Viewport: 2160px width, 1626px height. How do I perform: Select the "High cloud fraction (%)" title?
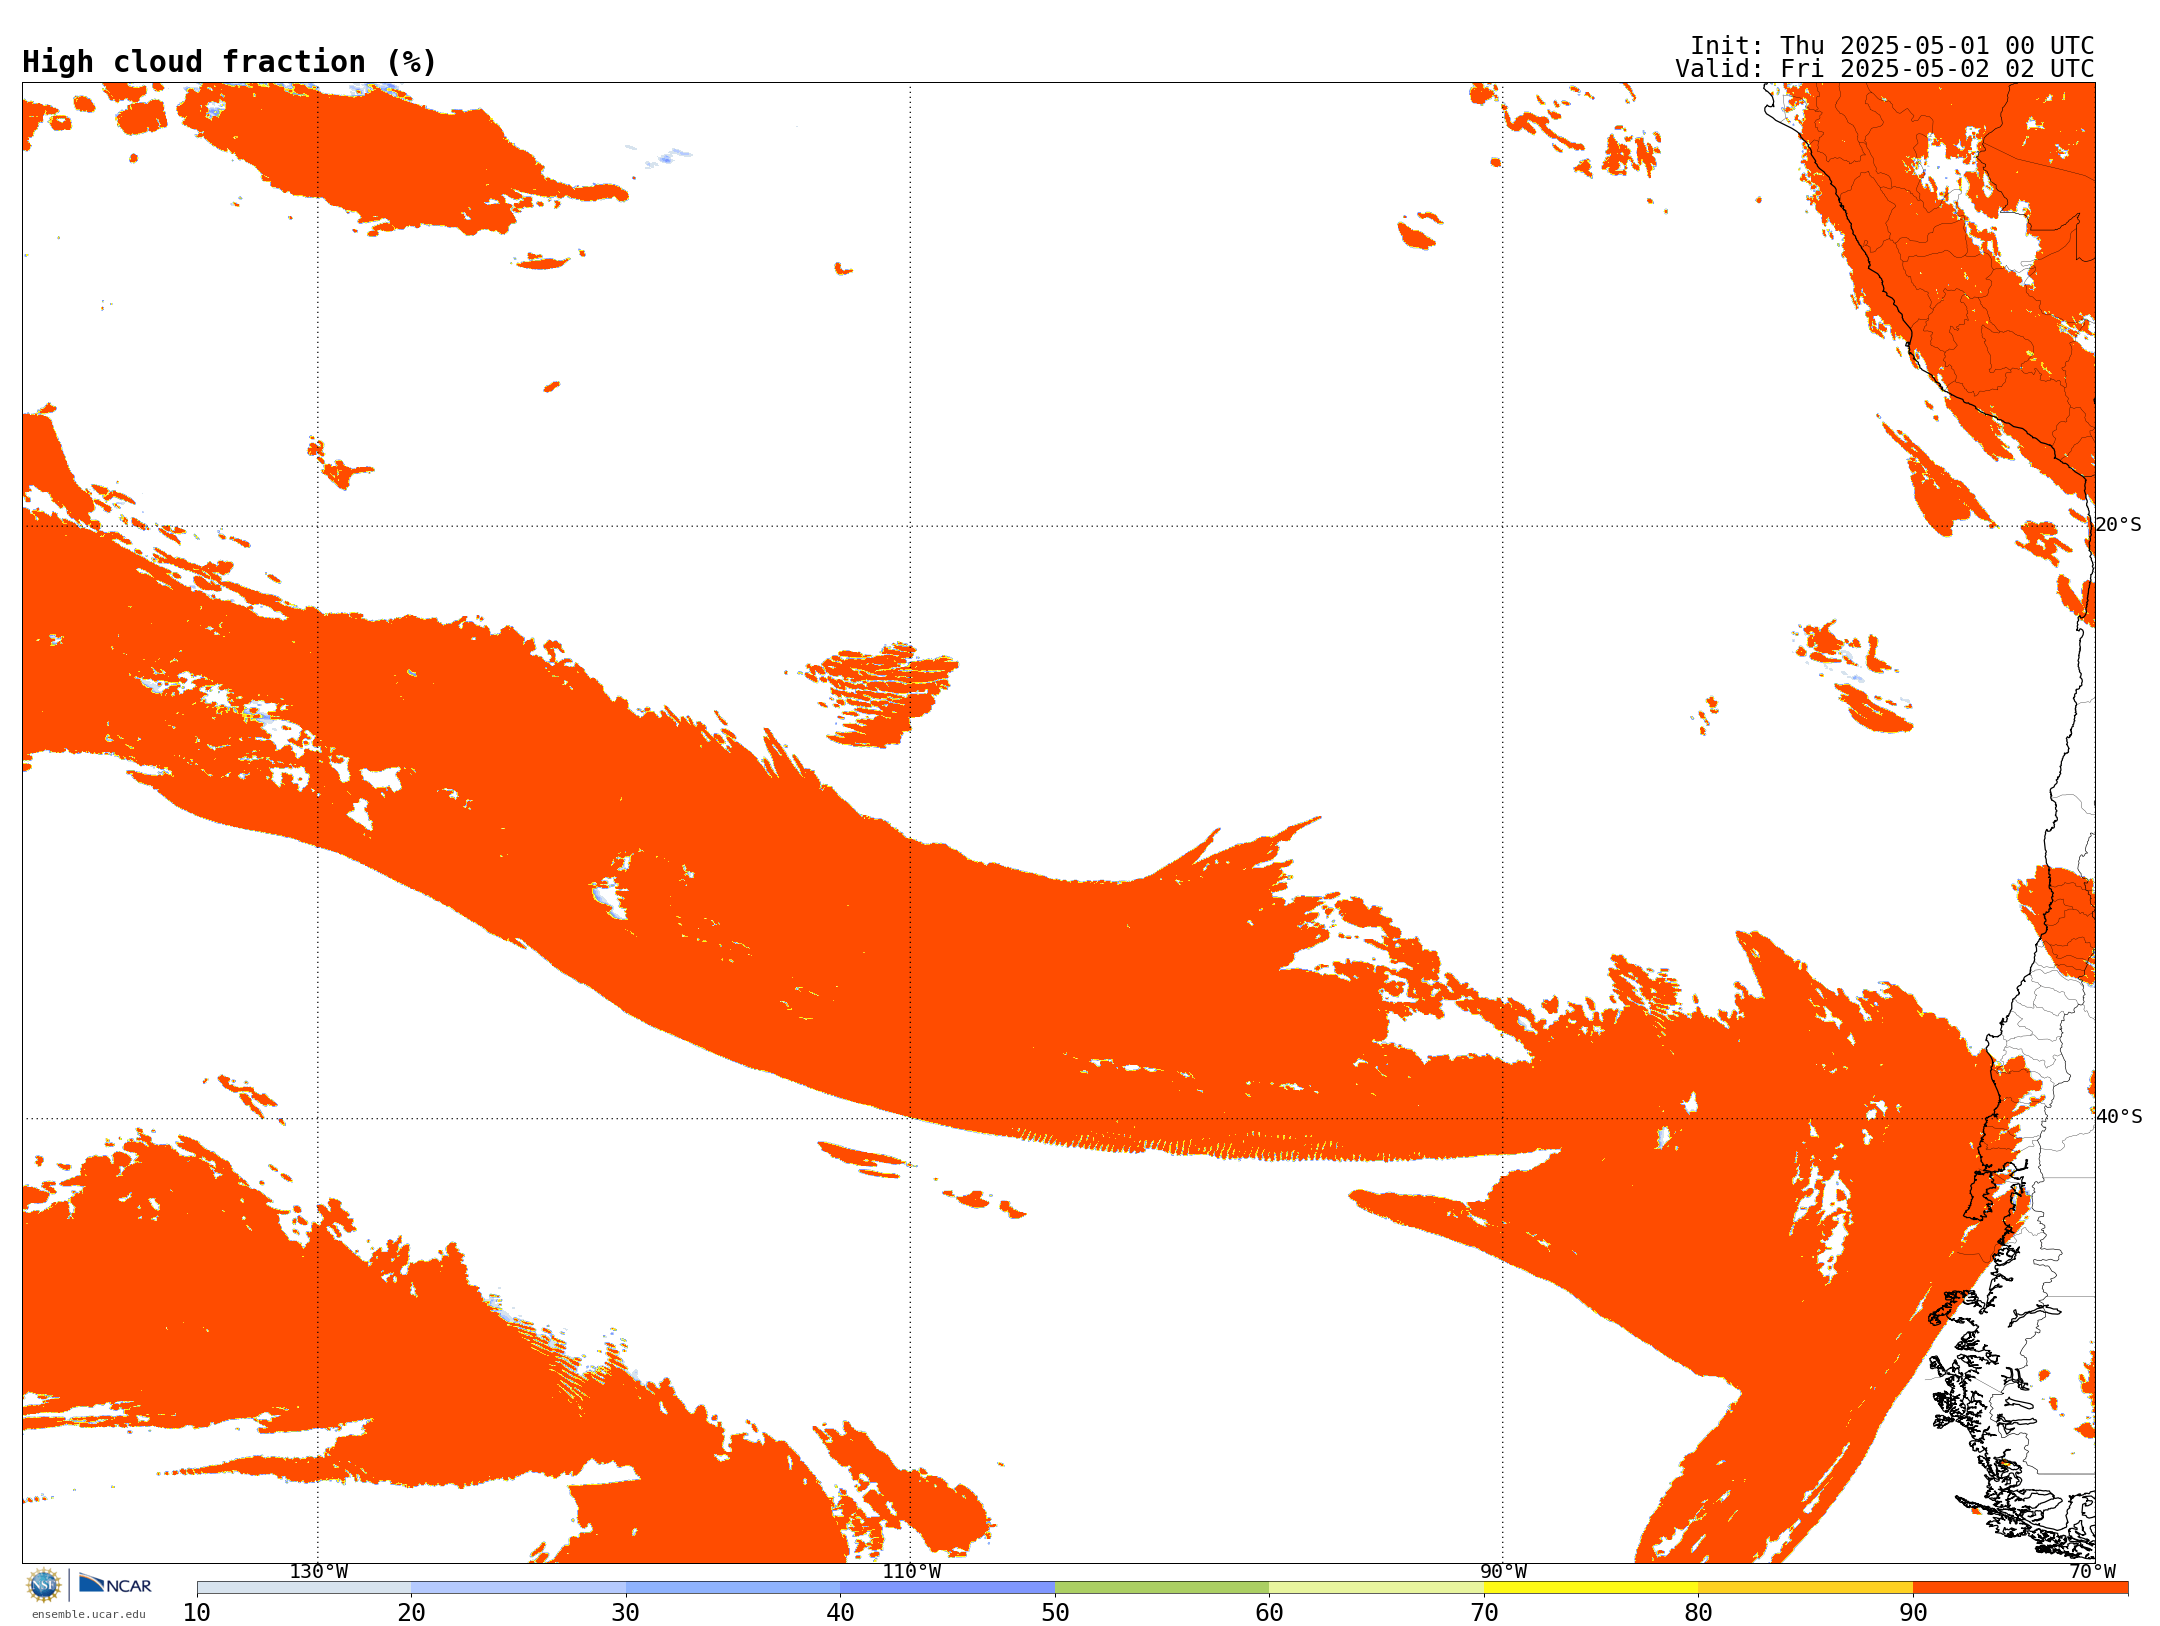230,62
